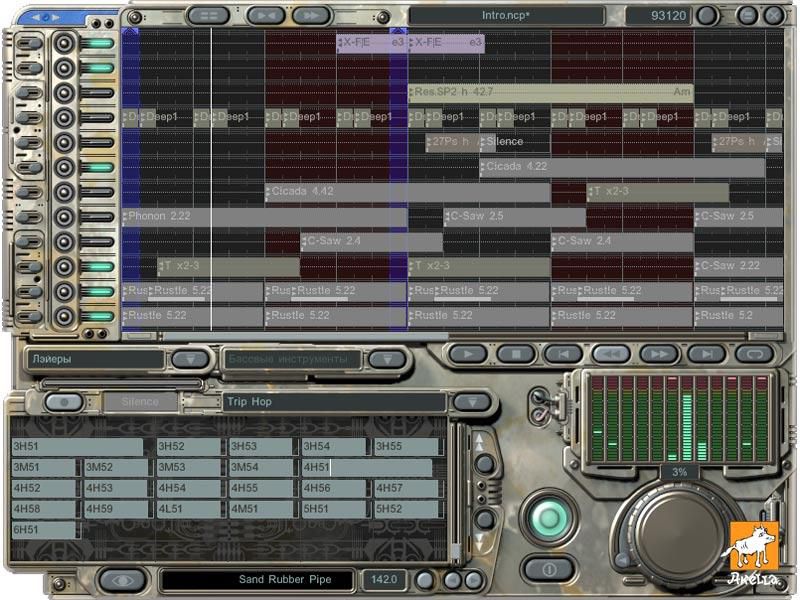Open the Trip Hop style dropdown
The image size is (800, 600).
click(x=472, y=401)
